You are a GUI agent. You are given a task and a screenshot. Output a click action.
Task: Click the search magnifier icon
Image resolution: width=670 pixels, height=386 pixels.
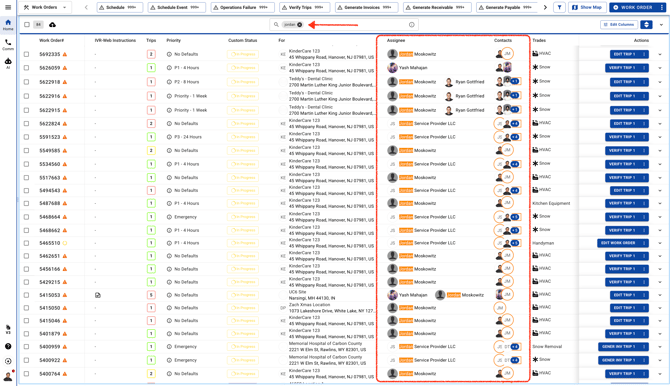pos(276,25)
